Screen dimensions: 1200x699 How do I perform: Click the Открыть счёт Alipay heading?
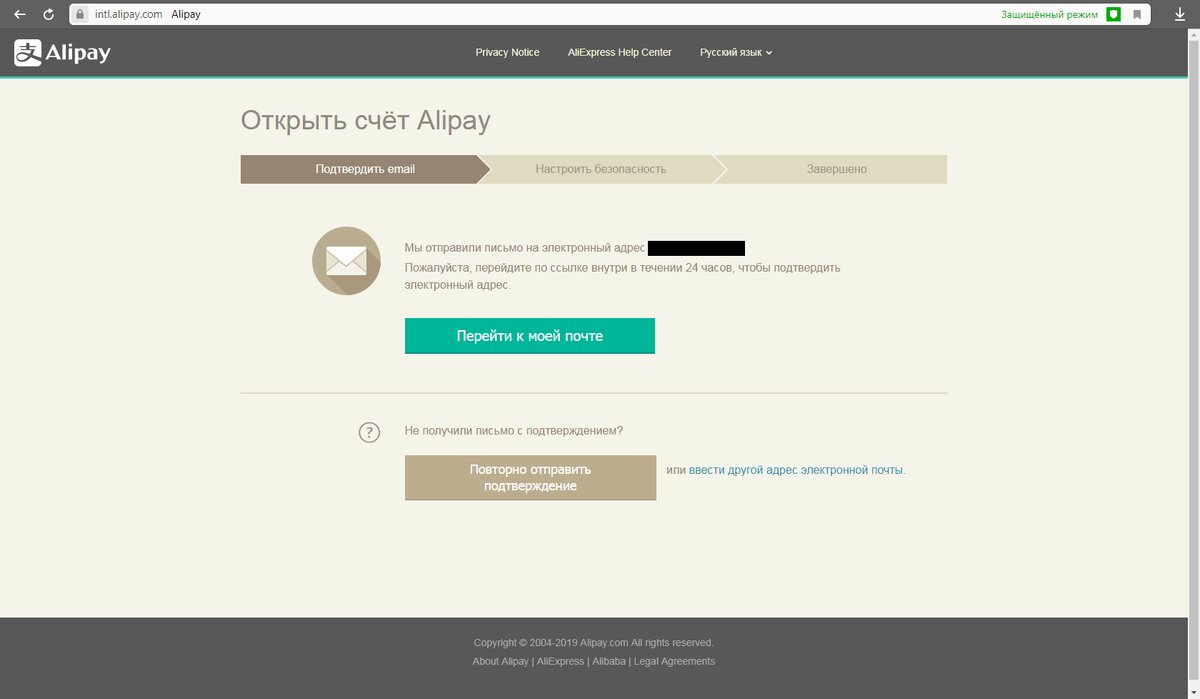pyautogui.click(x=366, y=121)
